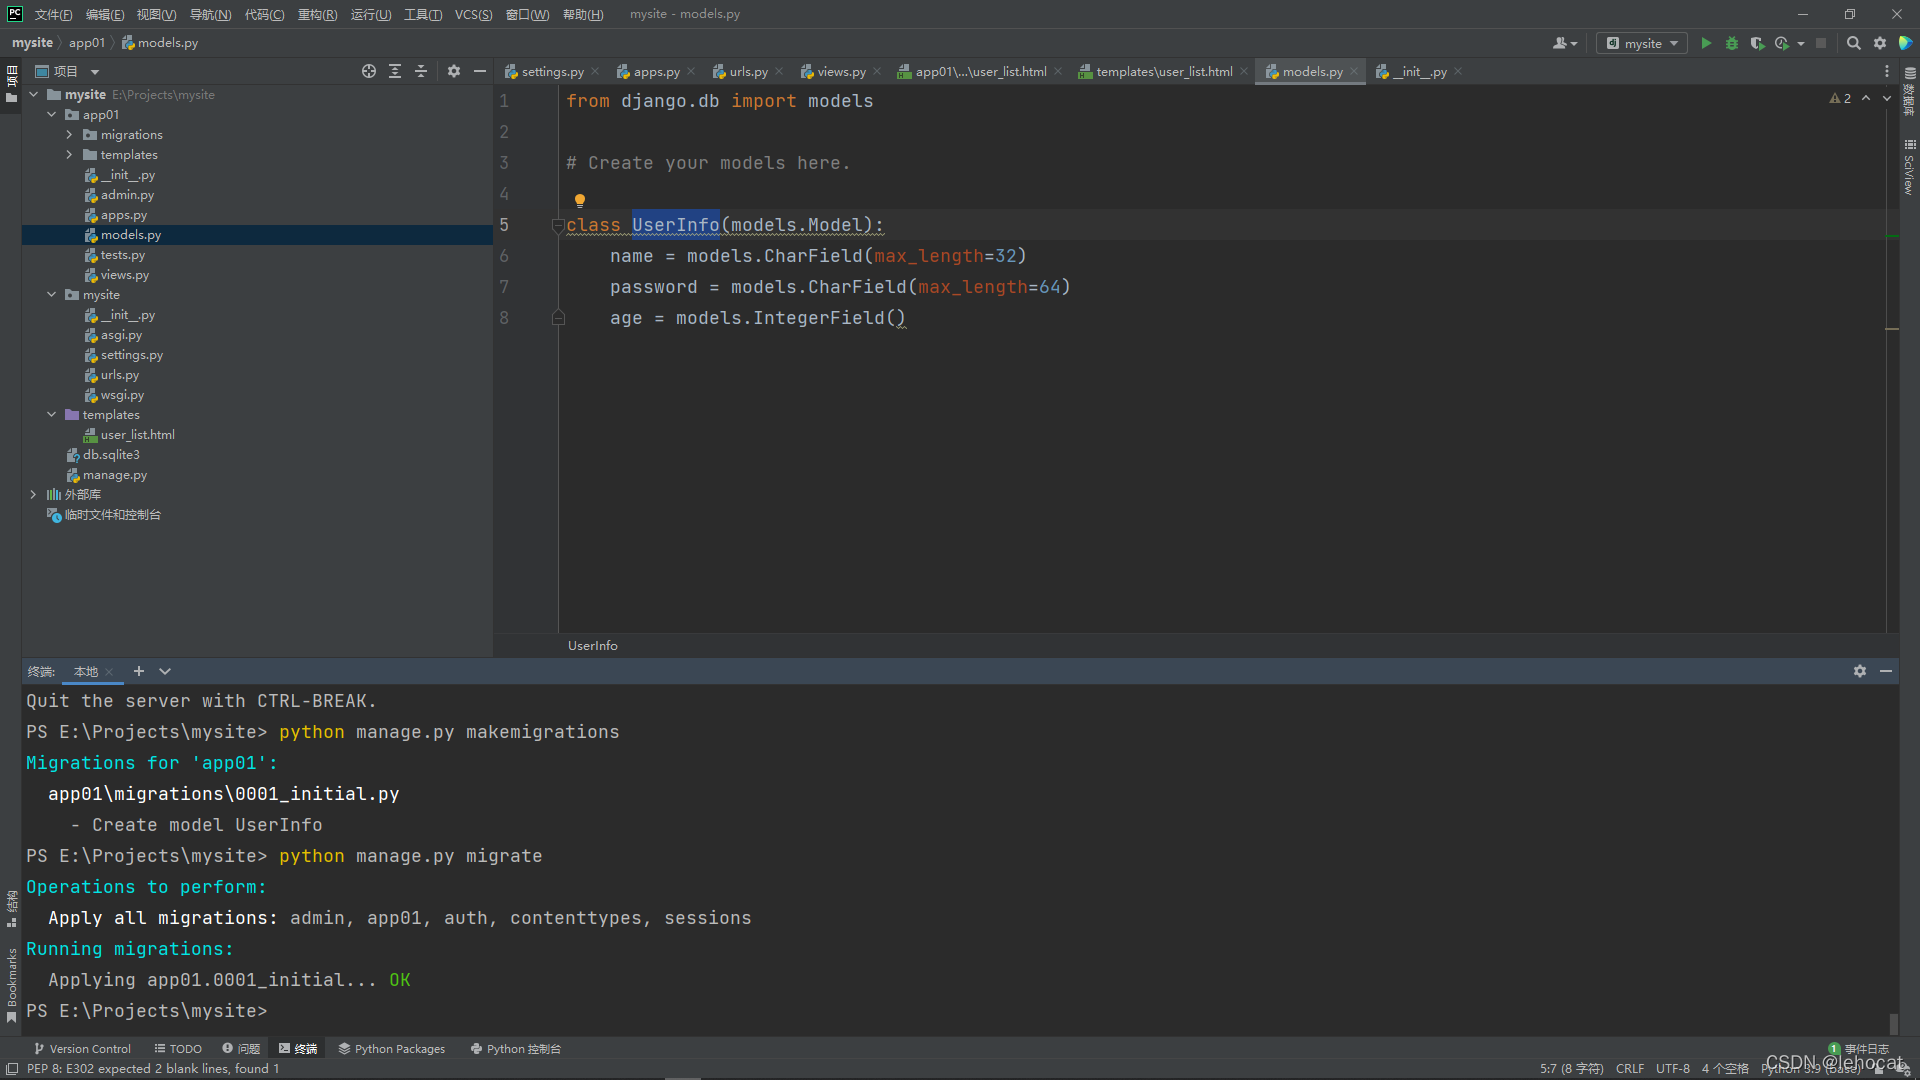Click the locate current file target icon

click(369, 71)
